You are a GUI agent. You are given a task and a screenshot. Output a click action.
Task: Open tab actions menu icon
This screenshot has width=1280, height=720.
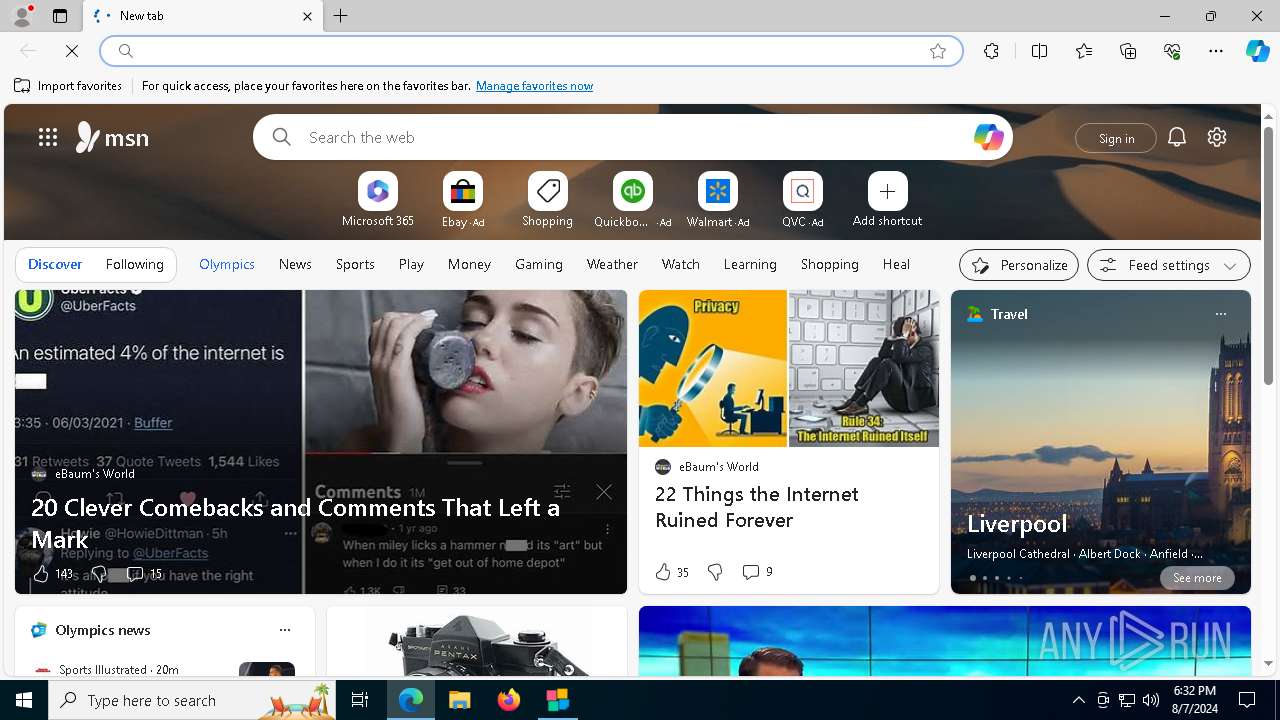pos(60,16)
